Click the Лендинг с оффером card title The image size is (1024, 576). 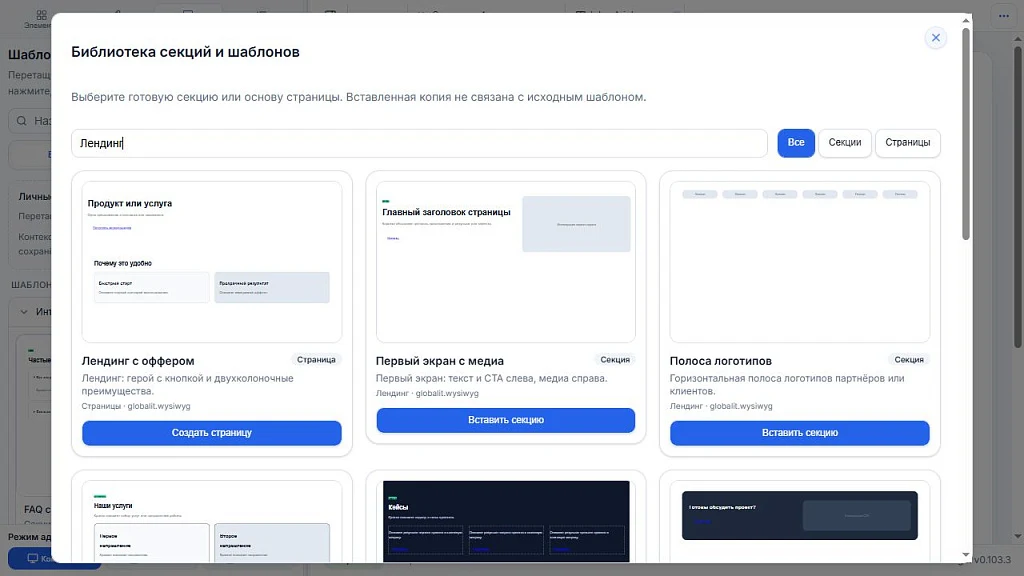click(138, 361)
